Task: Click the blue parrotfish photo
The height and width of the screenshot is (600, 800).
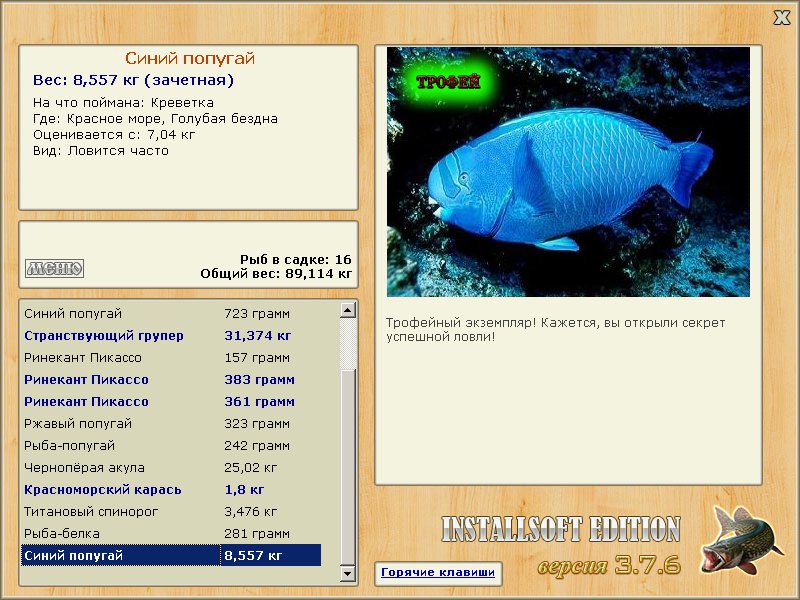Action: 568,172
